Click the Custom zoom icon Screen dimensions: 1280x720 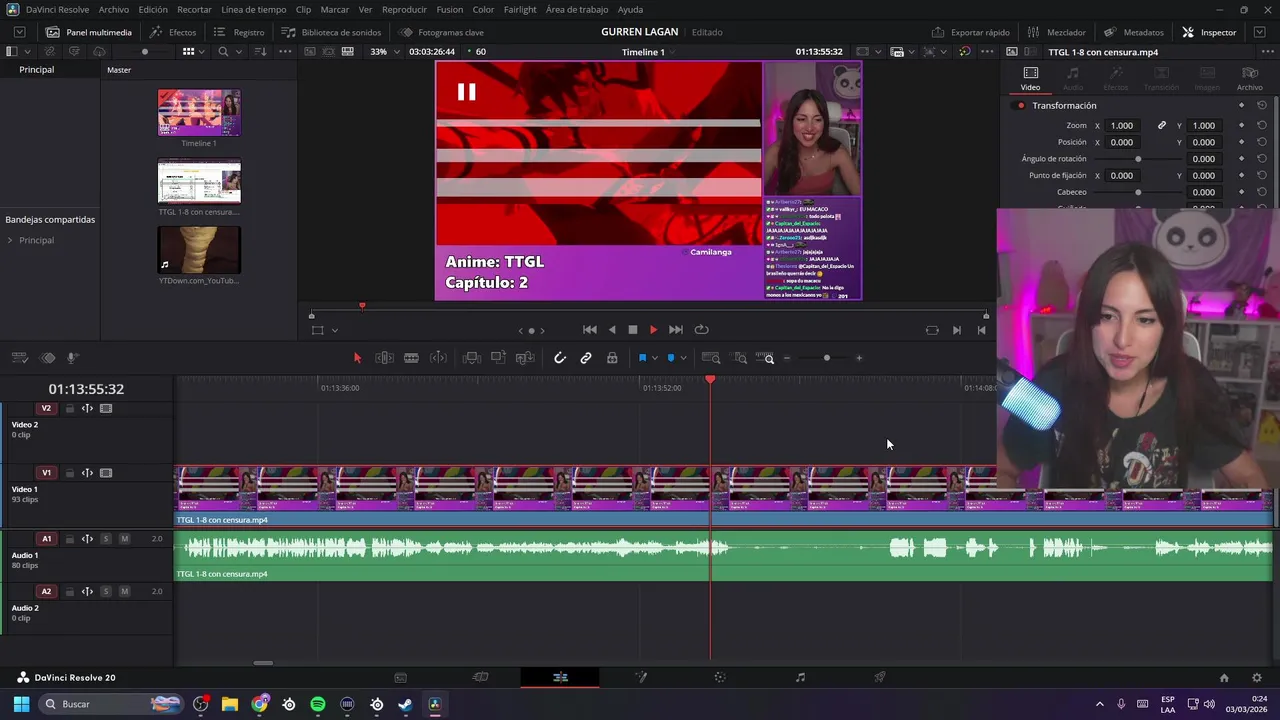[x=765, y=358]
